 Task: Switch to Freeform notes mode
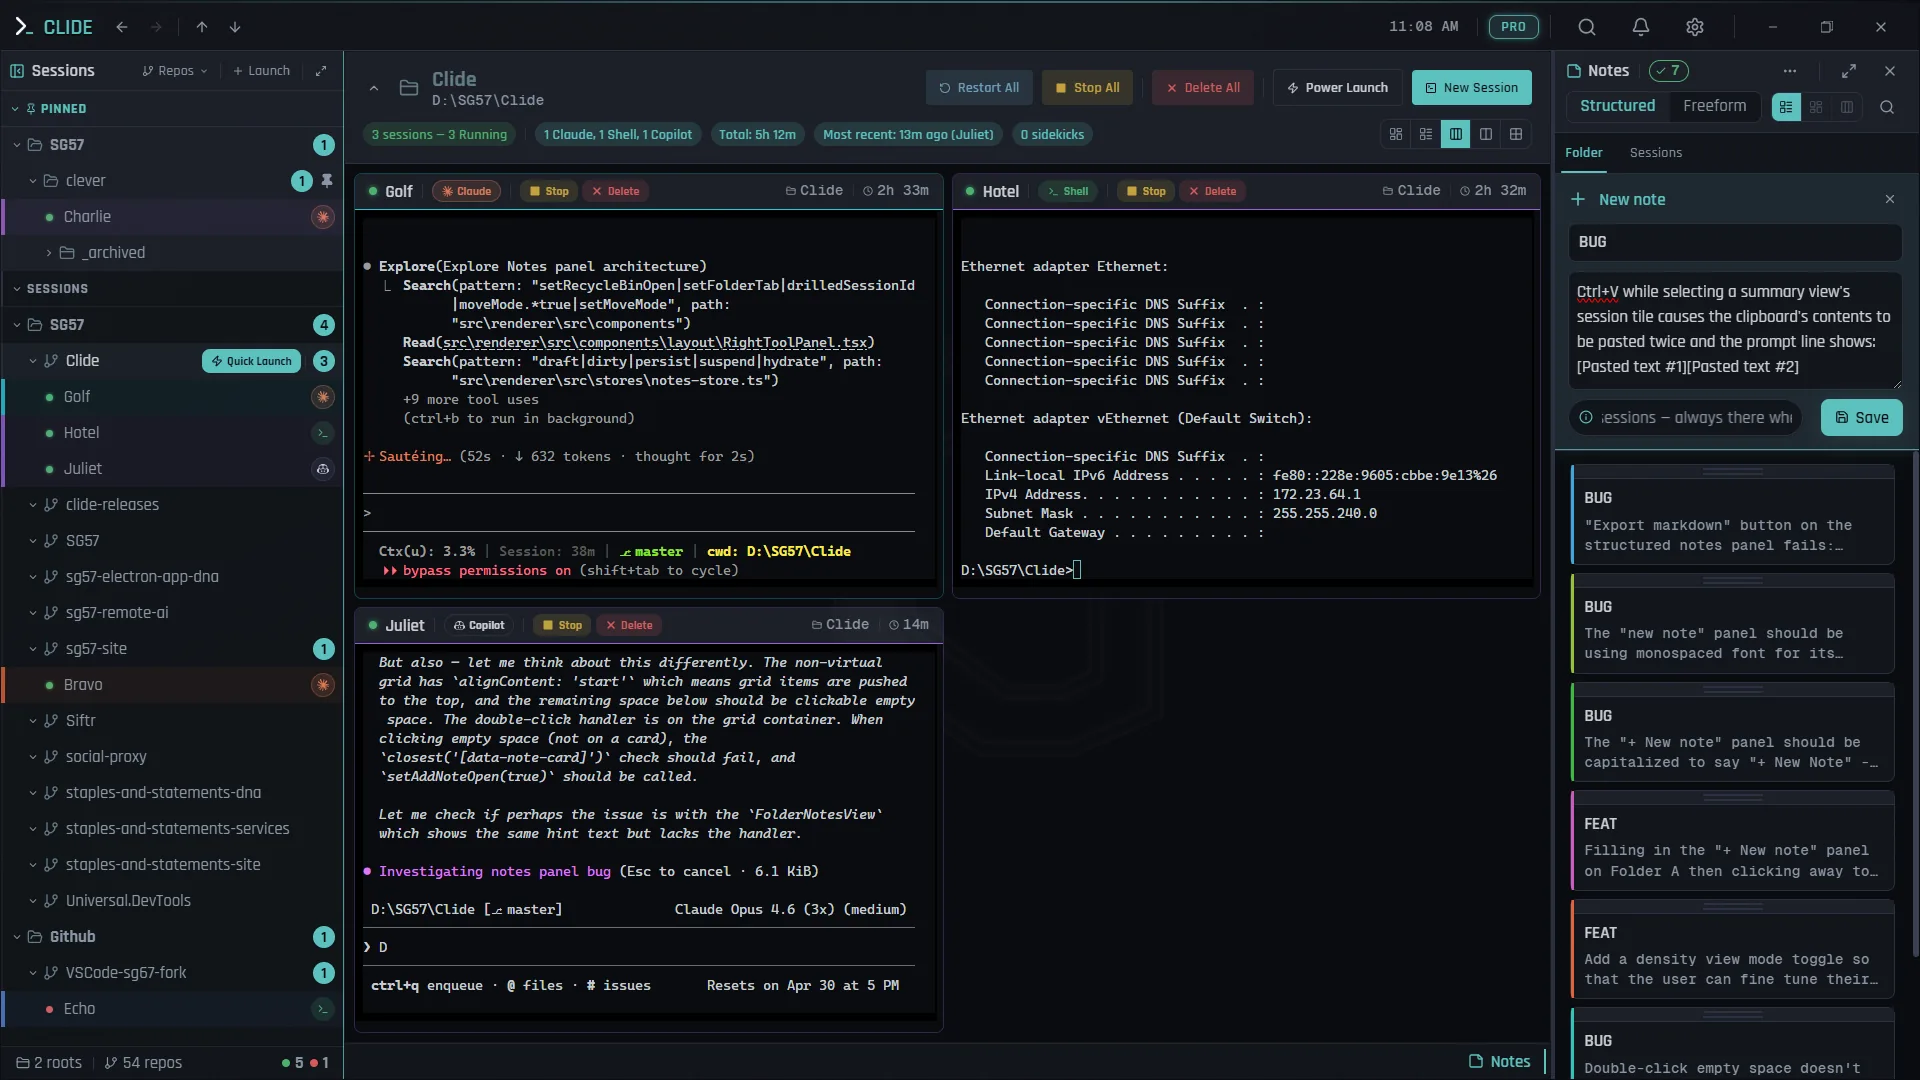tap(1714, 106)
